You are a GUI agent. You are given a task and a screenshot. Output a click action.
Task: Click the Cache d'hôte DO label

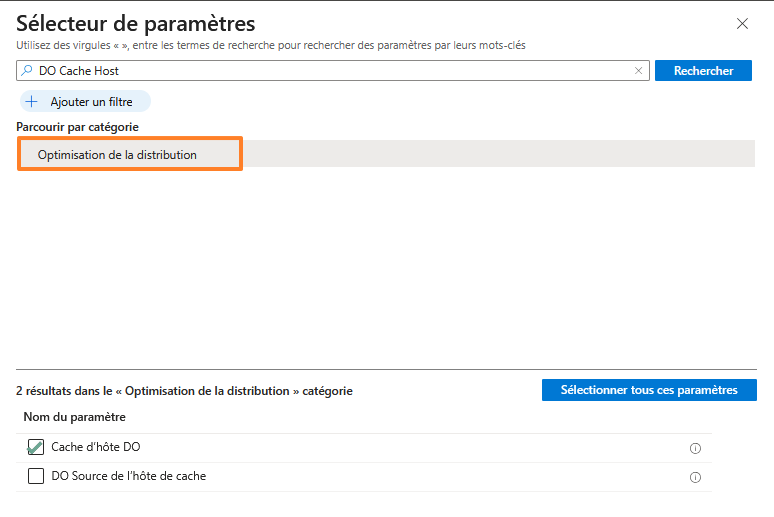point(96,447)
